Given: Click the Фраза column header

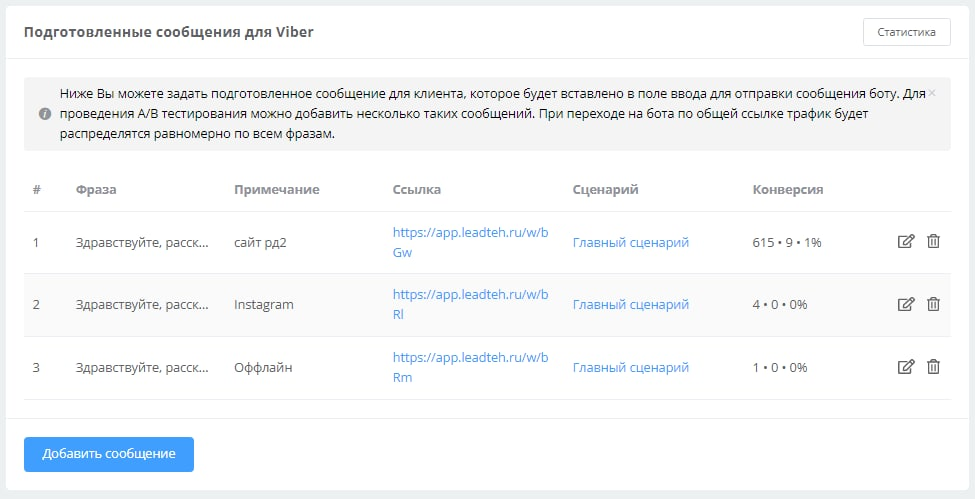Looking at the screenshot, I should [x=96, y=190].
